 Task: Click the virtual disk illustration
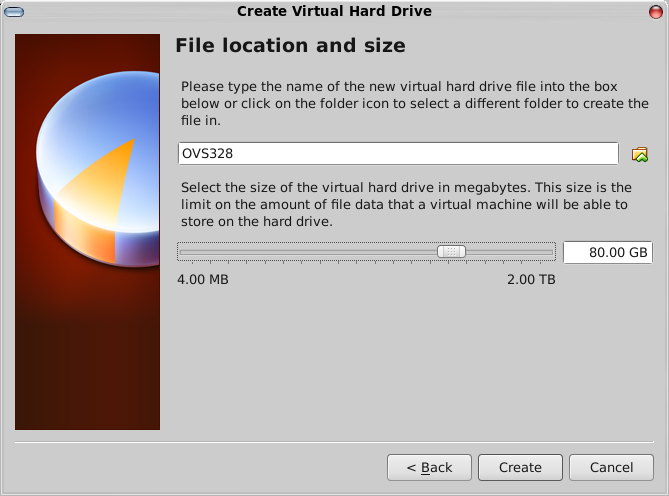coord(87,232)
